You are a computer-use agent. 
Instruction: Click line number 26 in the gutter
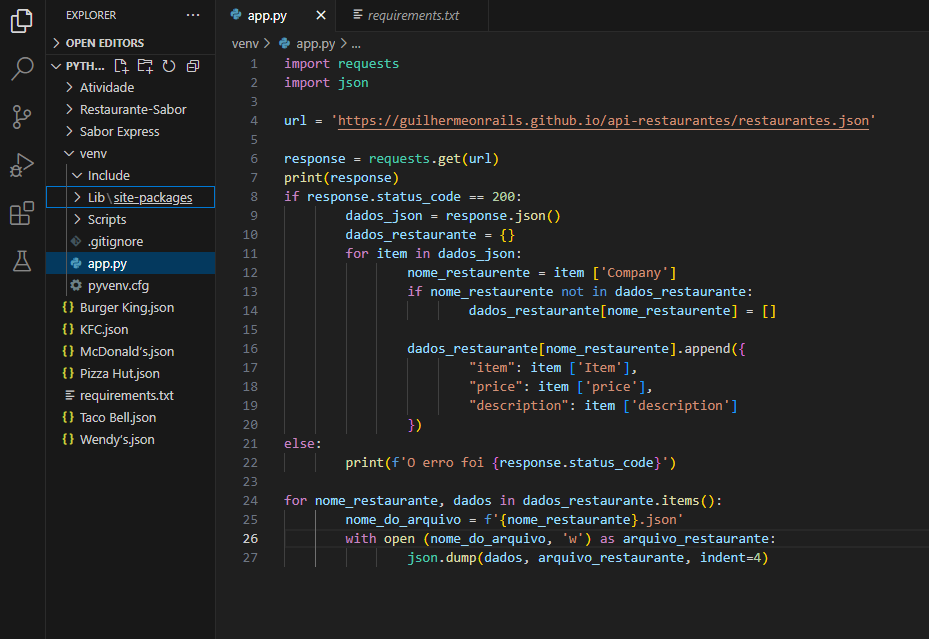[251, 538]
